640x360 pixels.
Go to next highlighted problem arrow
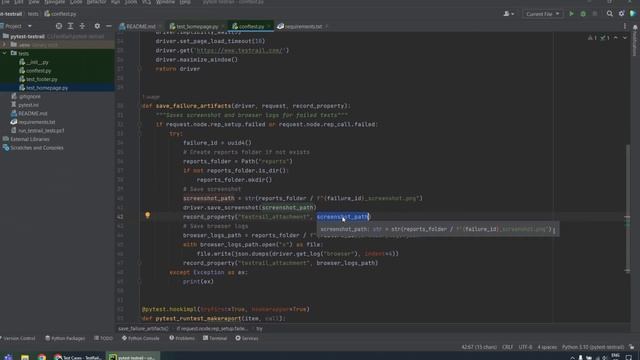point(624,38)
